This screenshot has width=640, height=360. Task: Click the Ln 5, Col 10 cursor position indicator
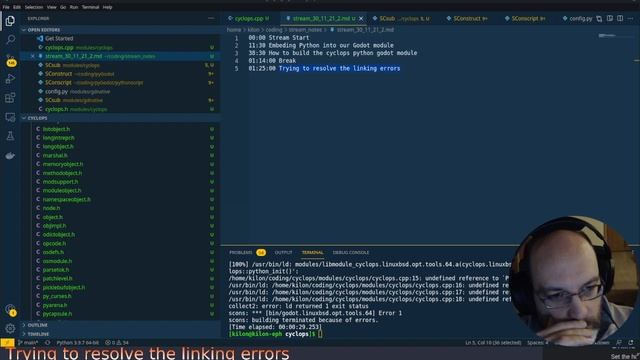(x=493, y=342)
